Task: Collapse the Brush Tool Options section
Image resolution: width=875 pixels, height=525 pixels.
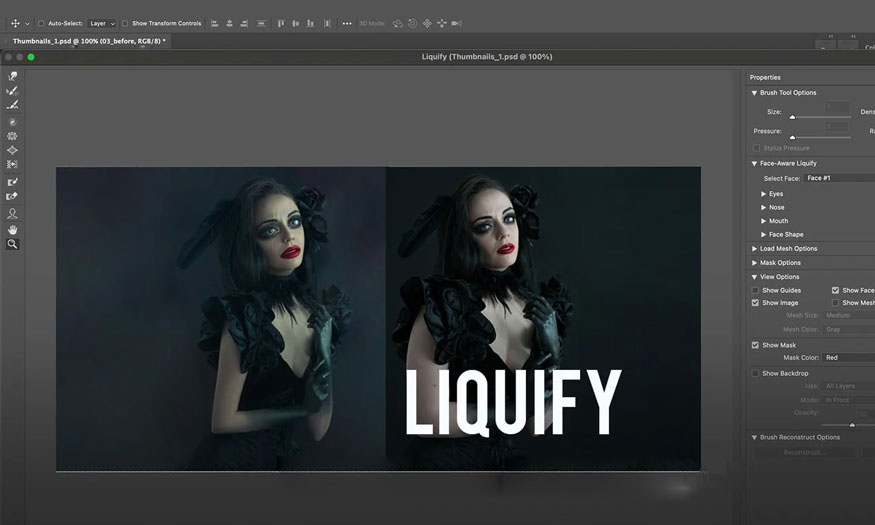Action: pyautogui.click(x=754, y=93)
